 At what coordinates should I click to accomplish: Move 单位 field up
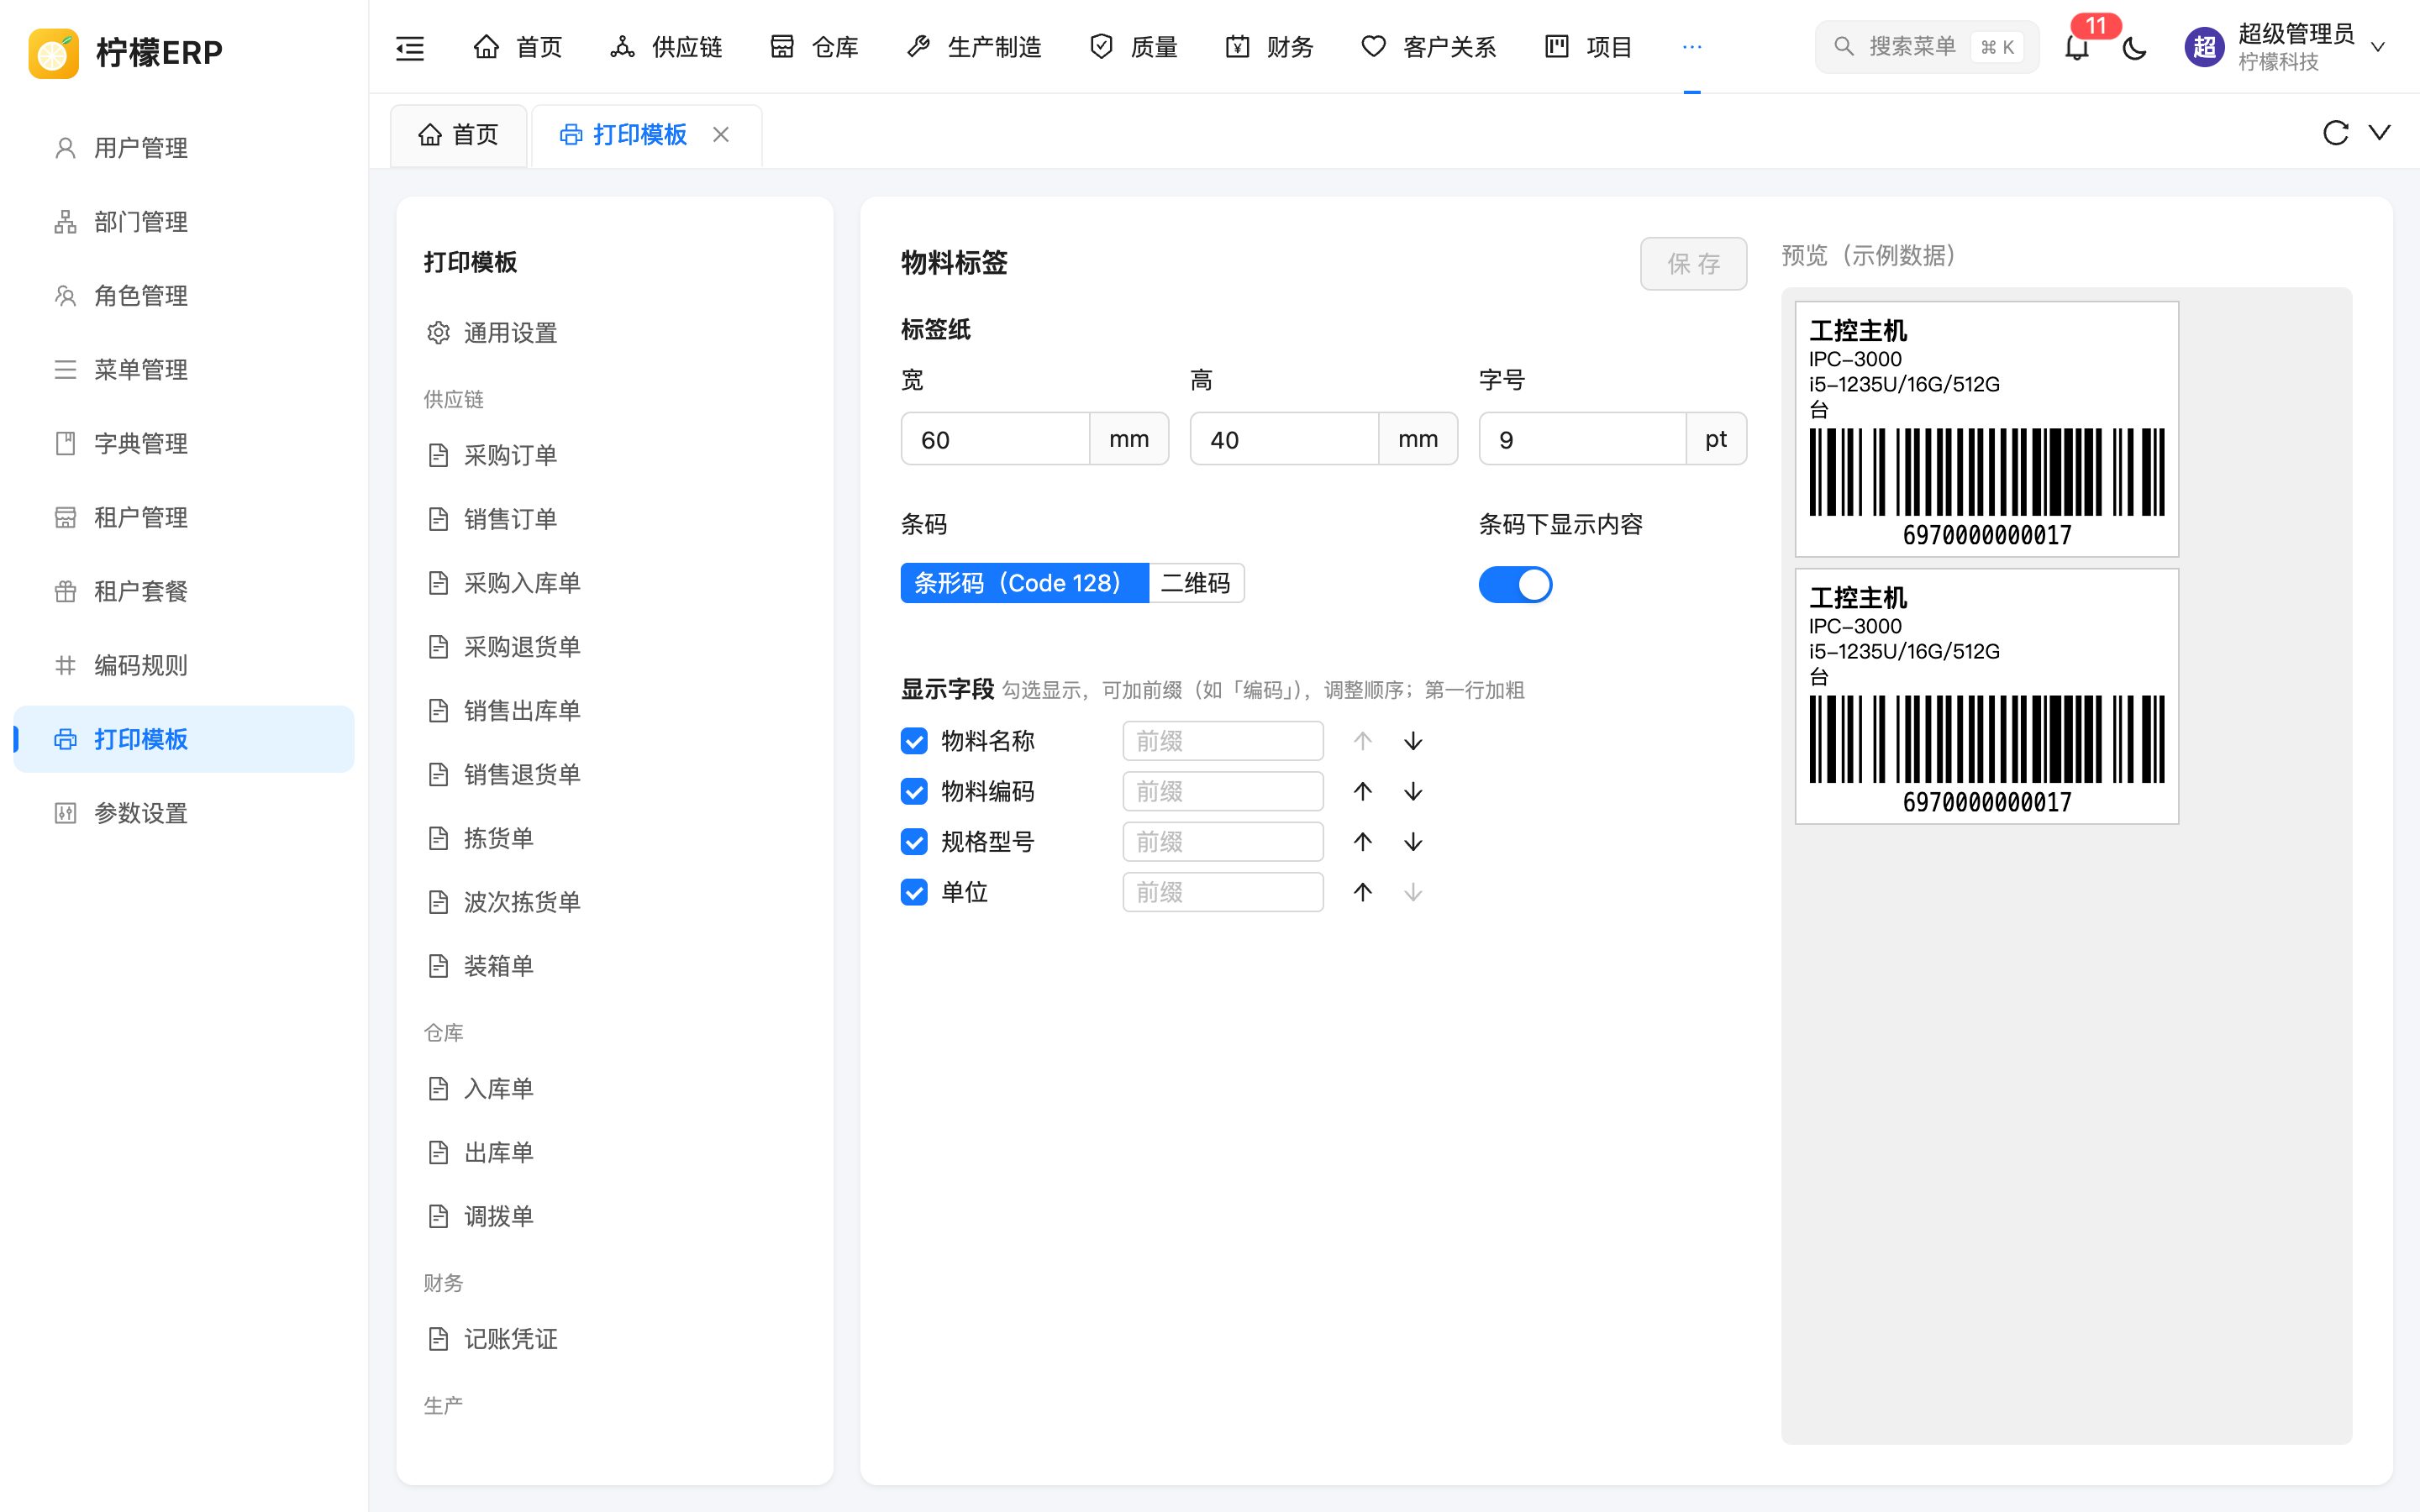(1362, 892)
